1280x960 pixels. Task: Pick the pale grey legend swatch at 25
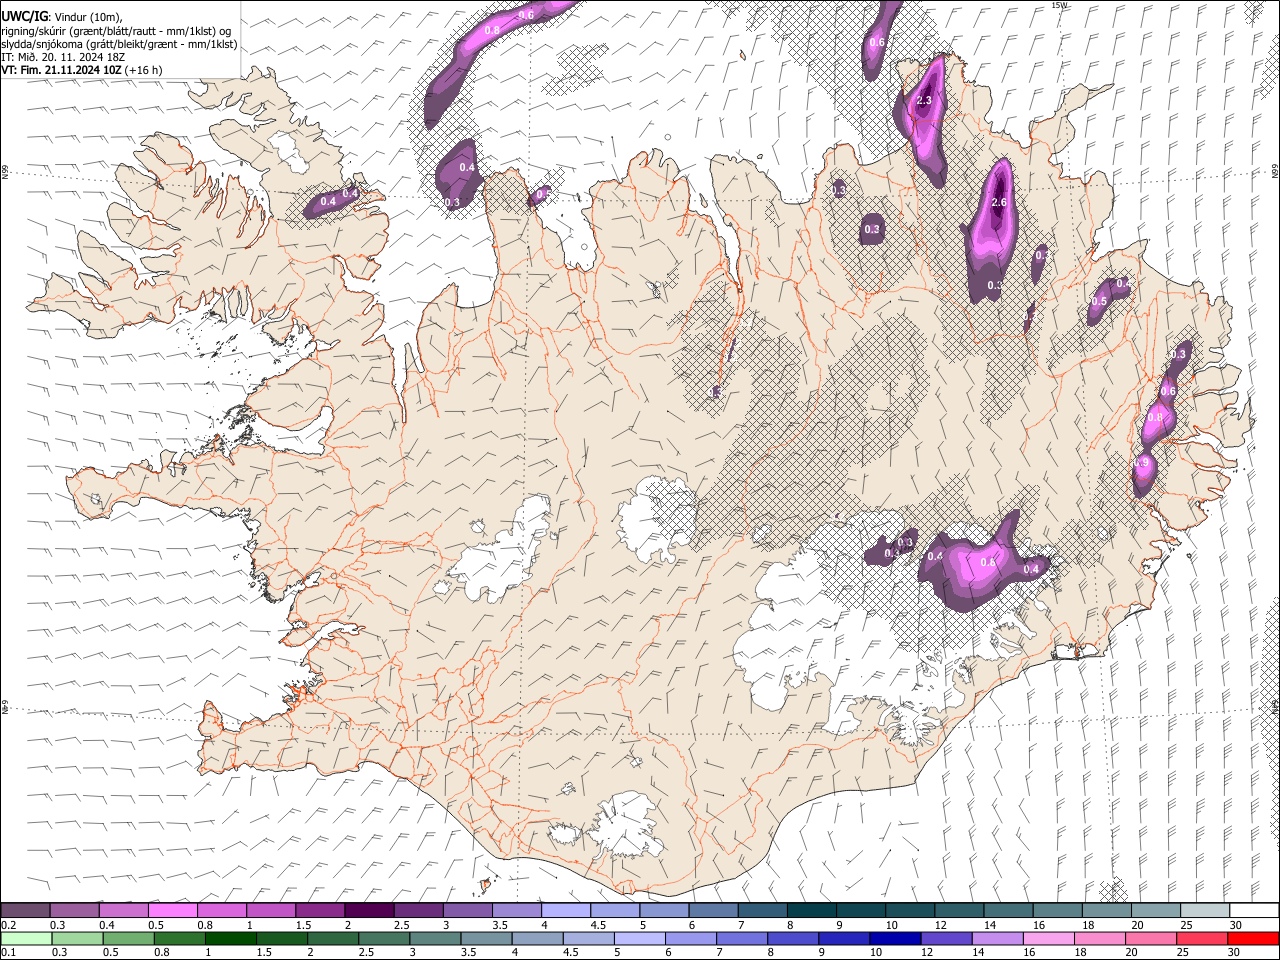coord(1205,910)
